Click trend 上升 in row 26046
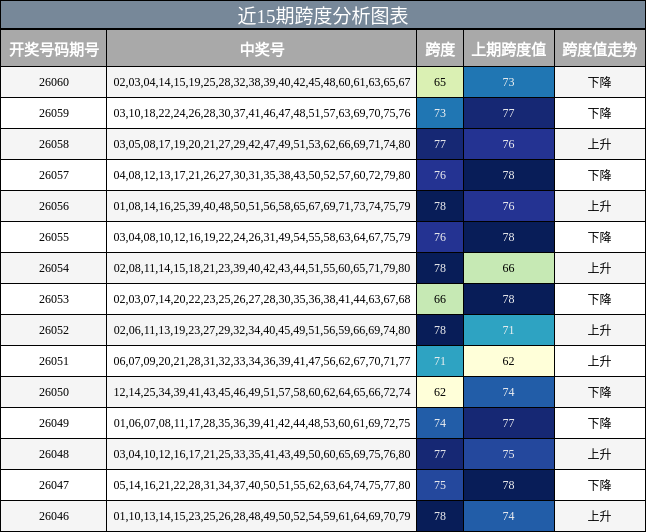 (x=599, y=516)
